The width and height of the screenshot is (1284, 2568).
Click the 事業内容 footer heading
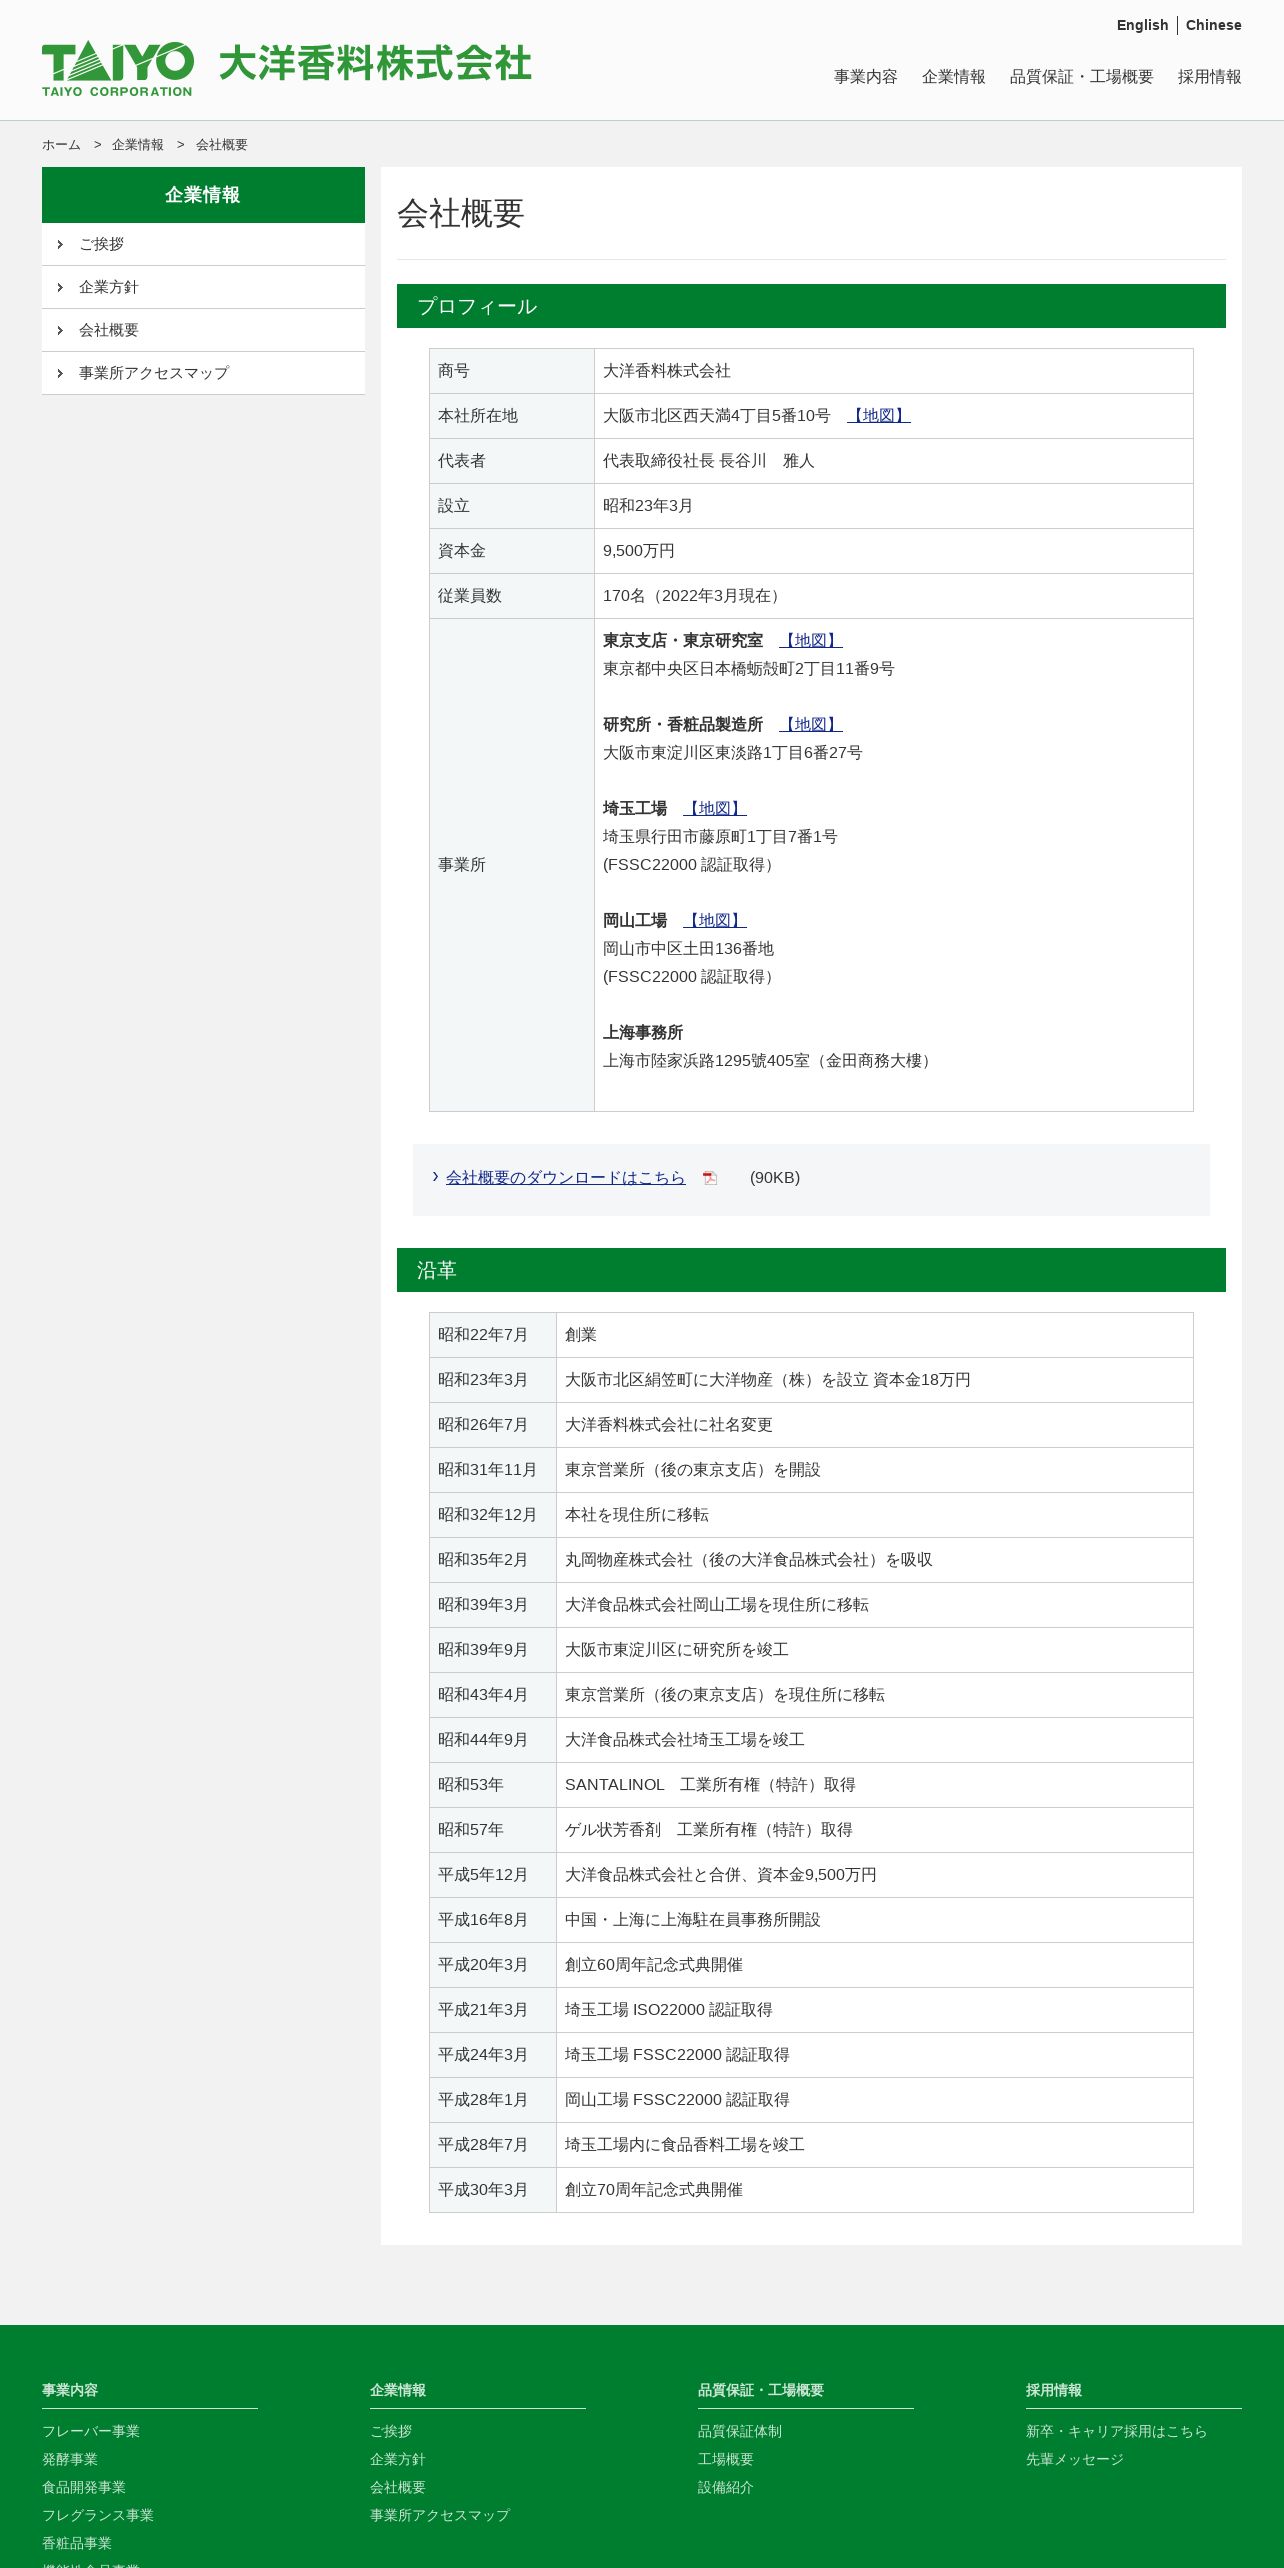click(70, 2390)
